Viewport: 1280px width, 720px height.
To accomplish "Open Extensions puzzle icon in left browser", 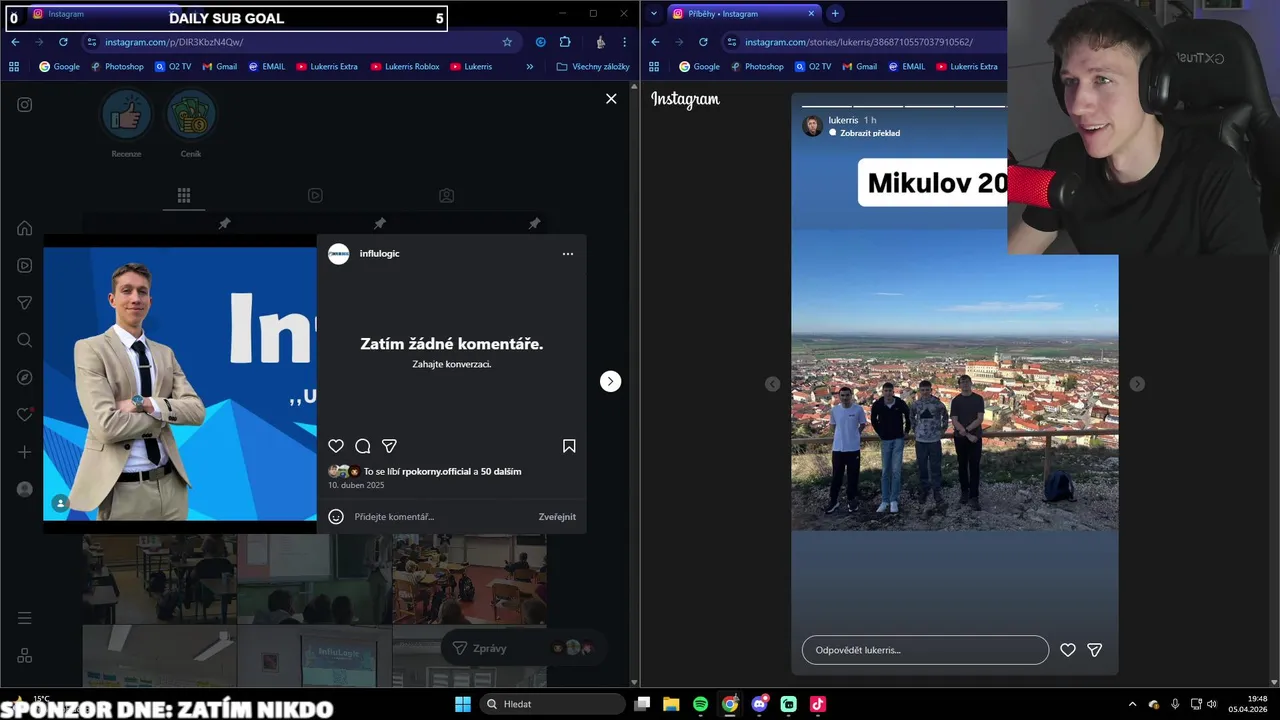I will [565, 42].
